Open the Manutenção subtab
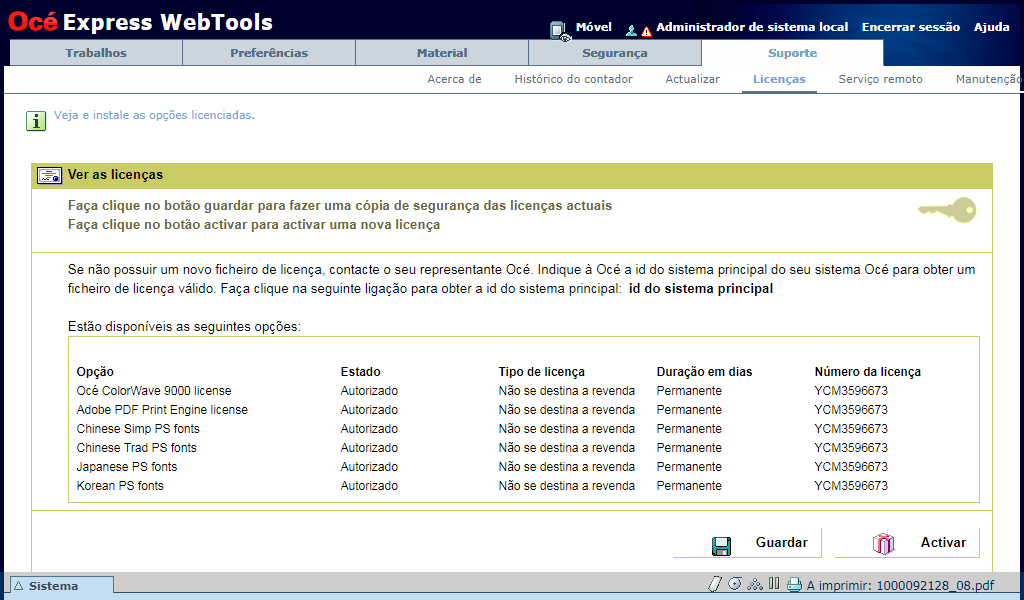 (989, 79)
